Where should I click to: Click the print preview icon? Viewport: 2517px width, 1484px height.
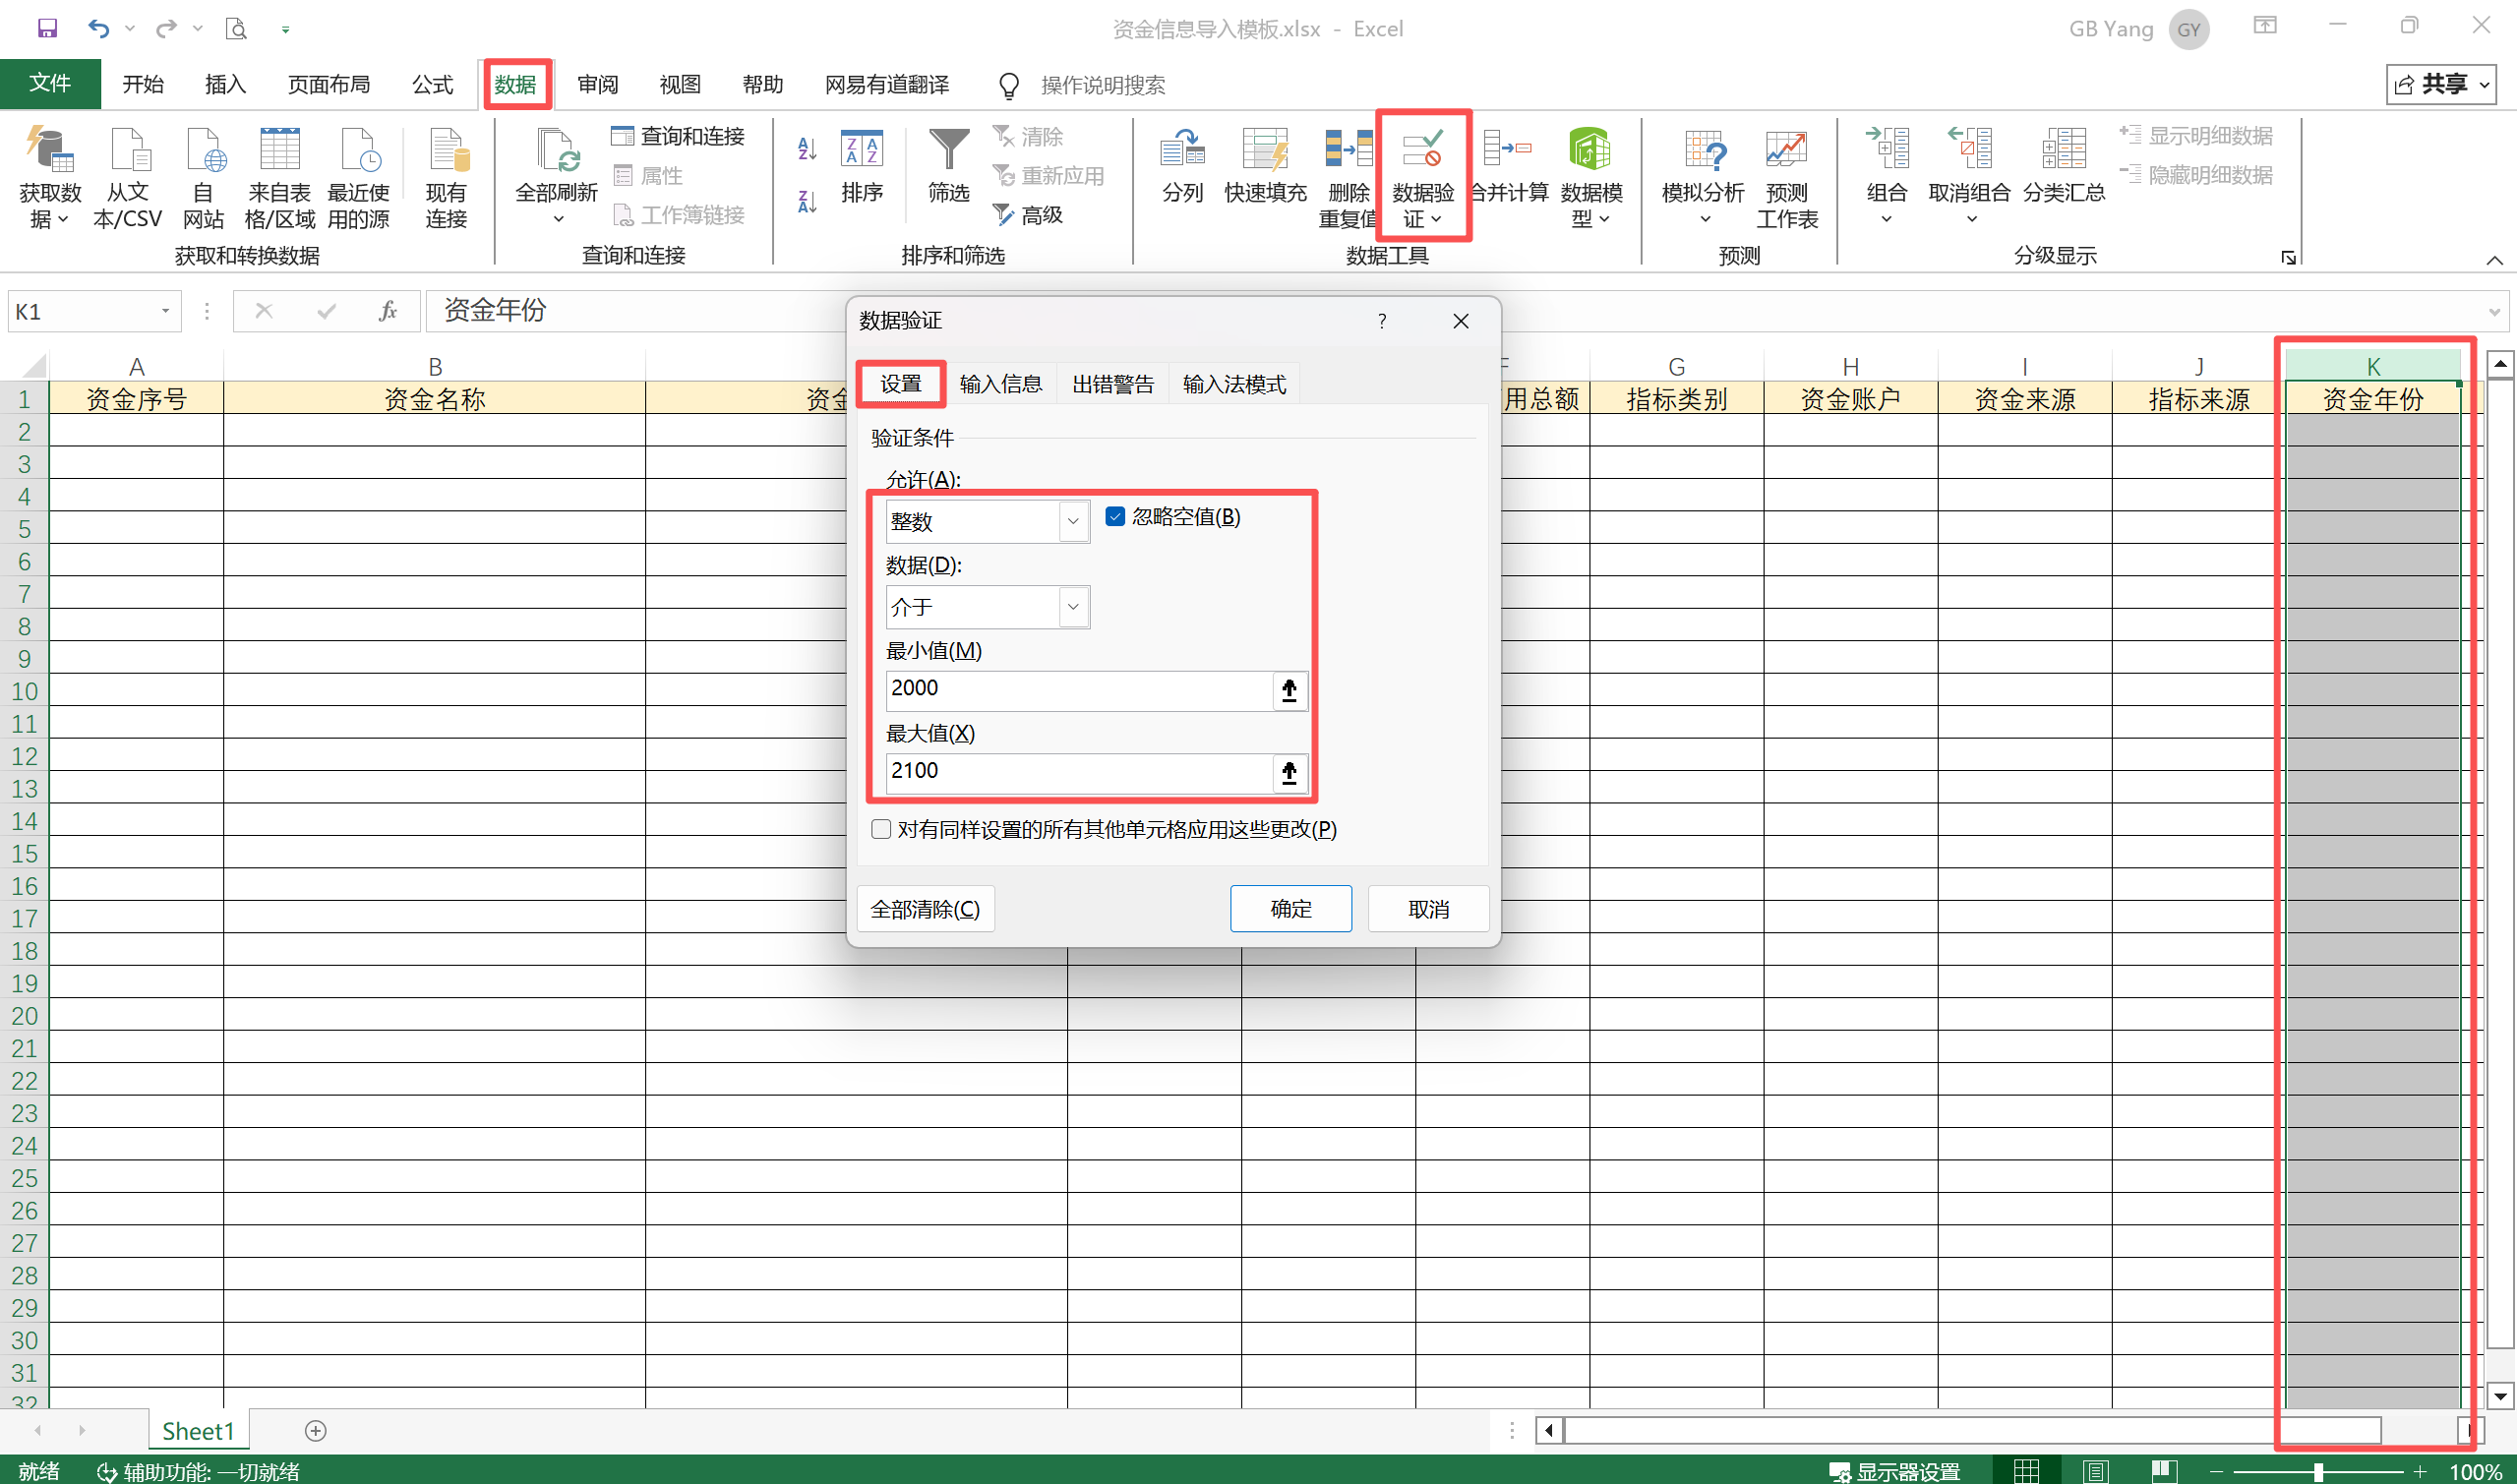236,28
